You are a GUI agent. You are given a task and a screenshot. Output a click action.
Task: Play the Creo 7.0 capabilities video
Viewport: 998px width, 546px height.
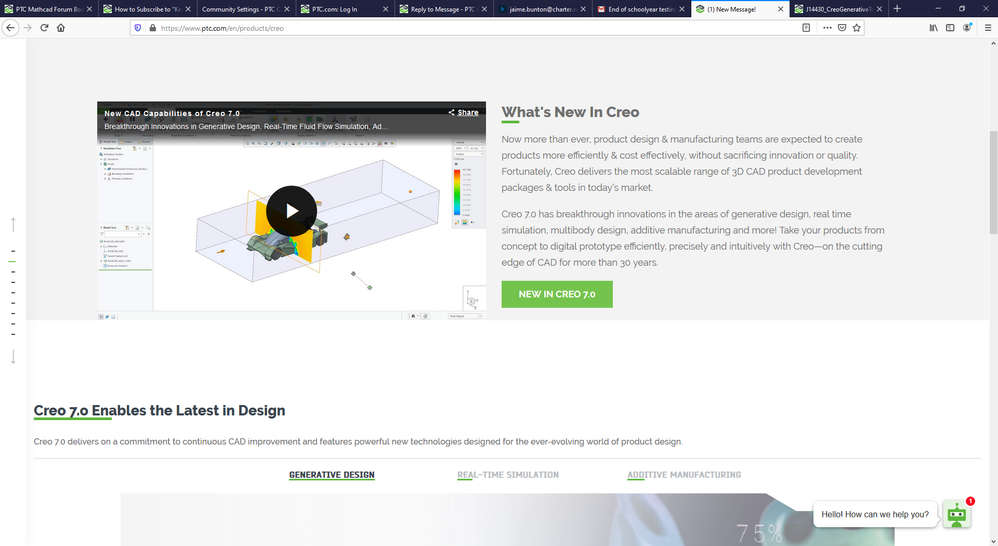click(x=292, y=211)
